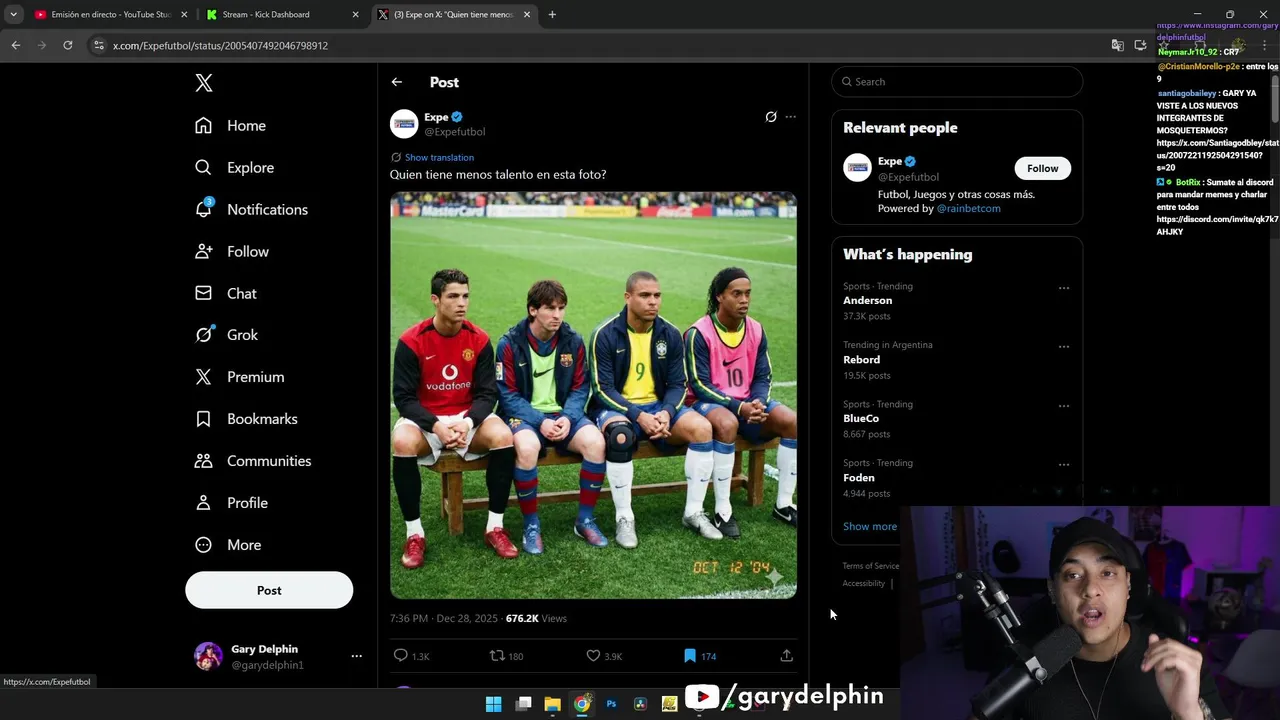
Task: Open Photoshop from the taskbar
Action: pos(611,704)
